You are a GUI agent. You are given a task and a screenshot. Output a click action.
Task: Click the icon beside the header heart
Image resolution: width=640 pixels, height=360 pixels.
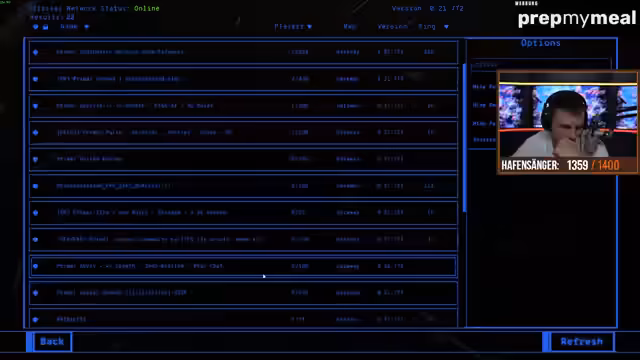click(46, 27)
